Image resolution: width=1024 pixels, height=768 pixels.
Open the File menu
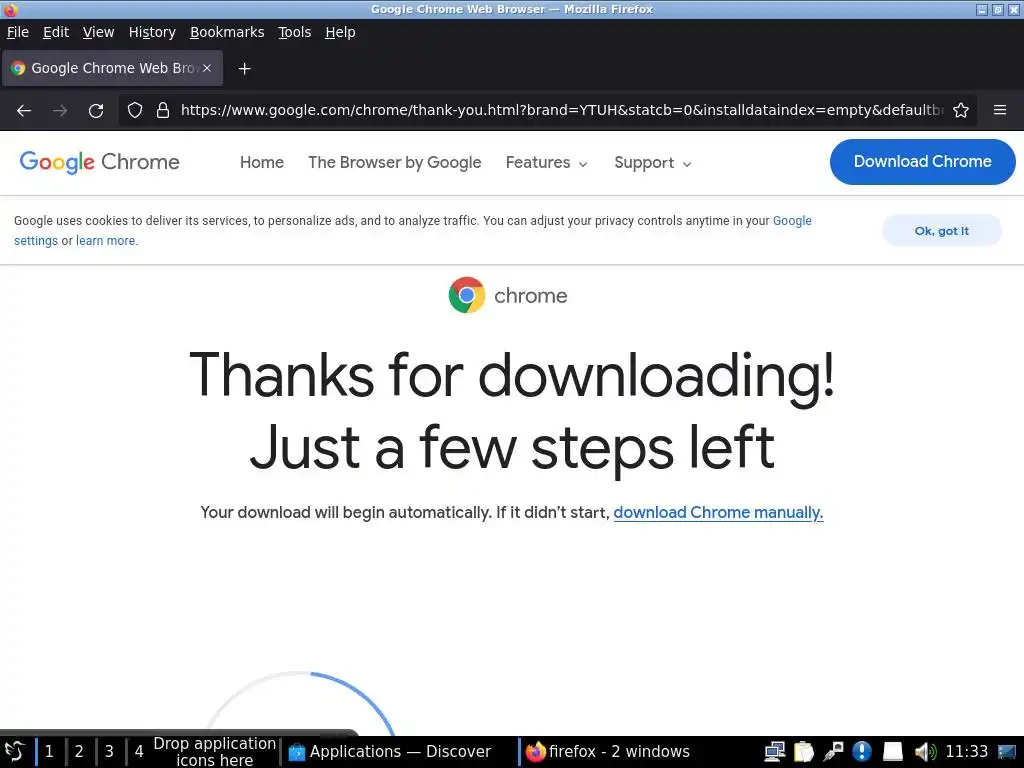[18, 32]
